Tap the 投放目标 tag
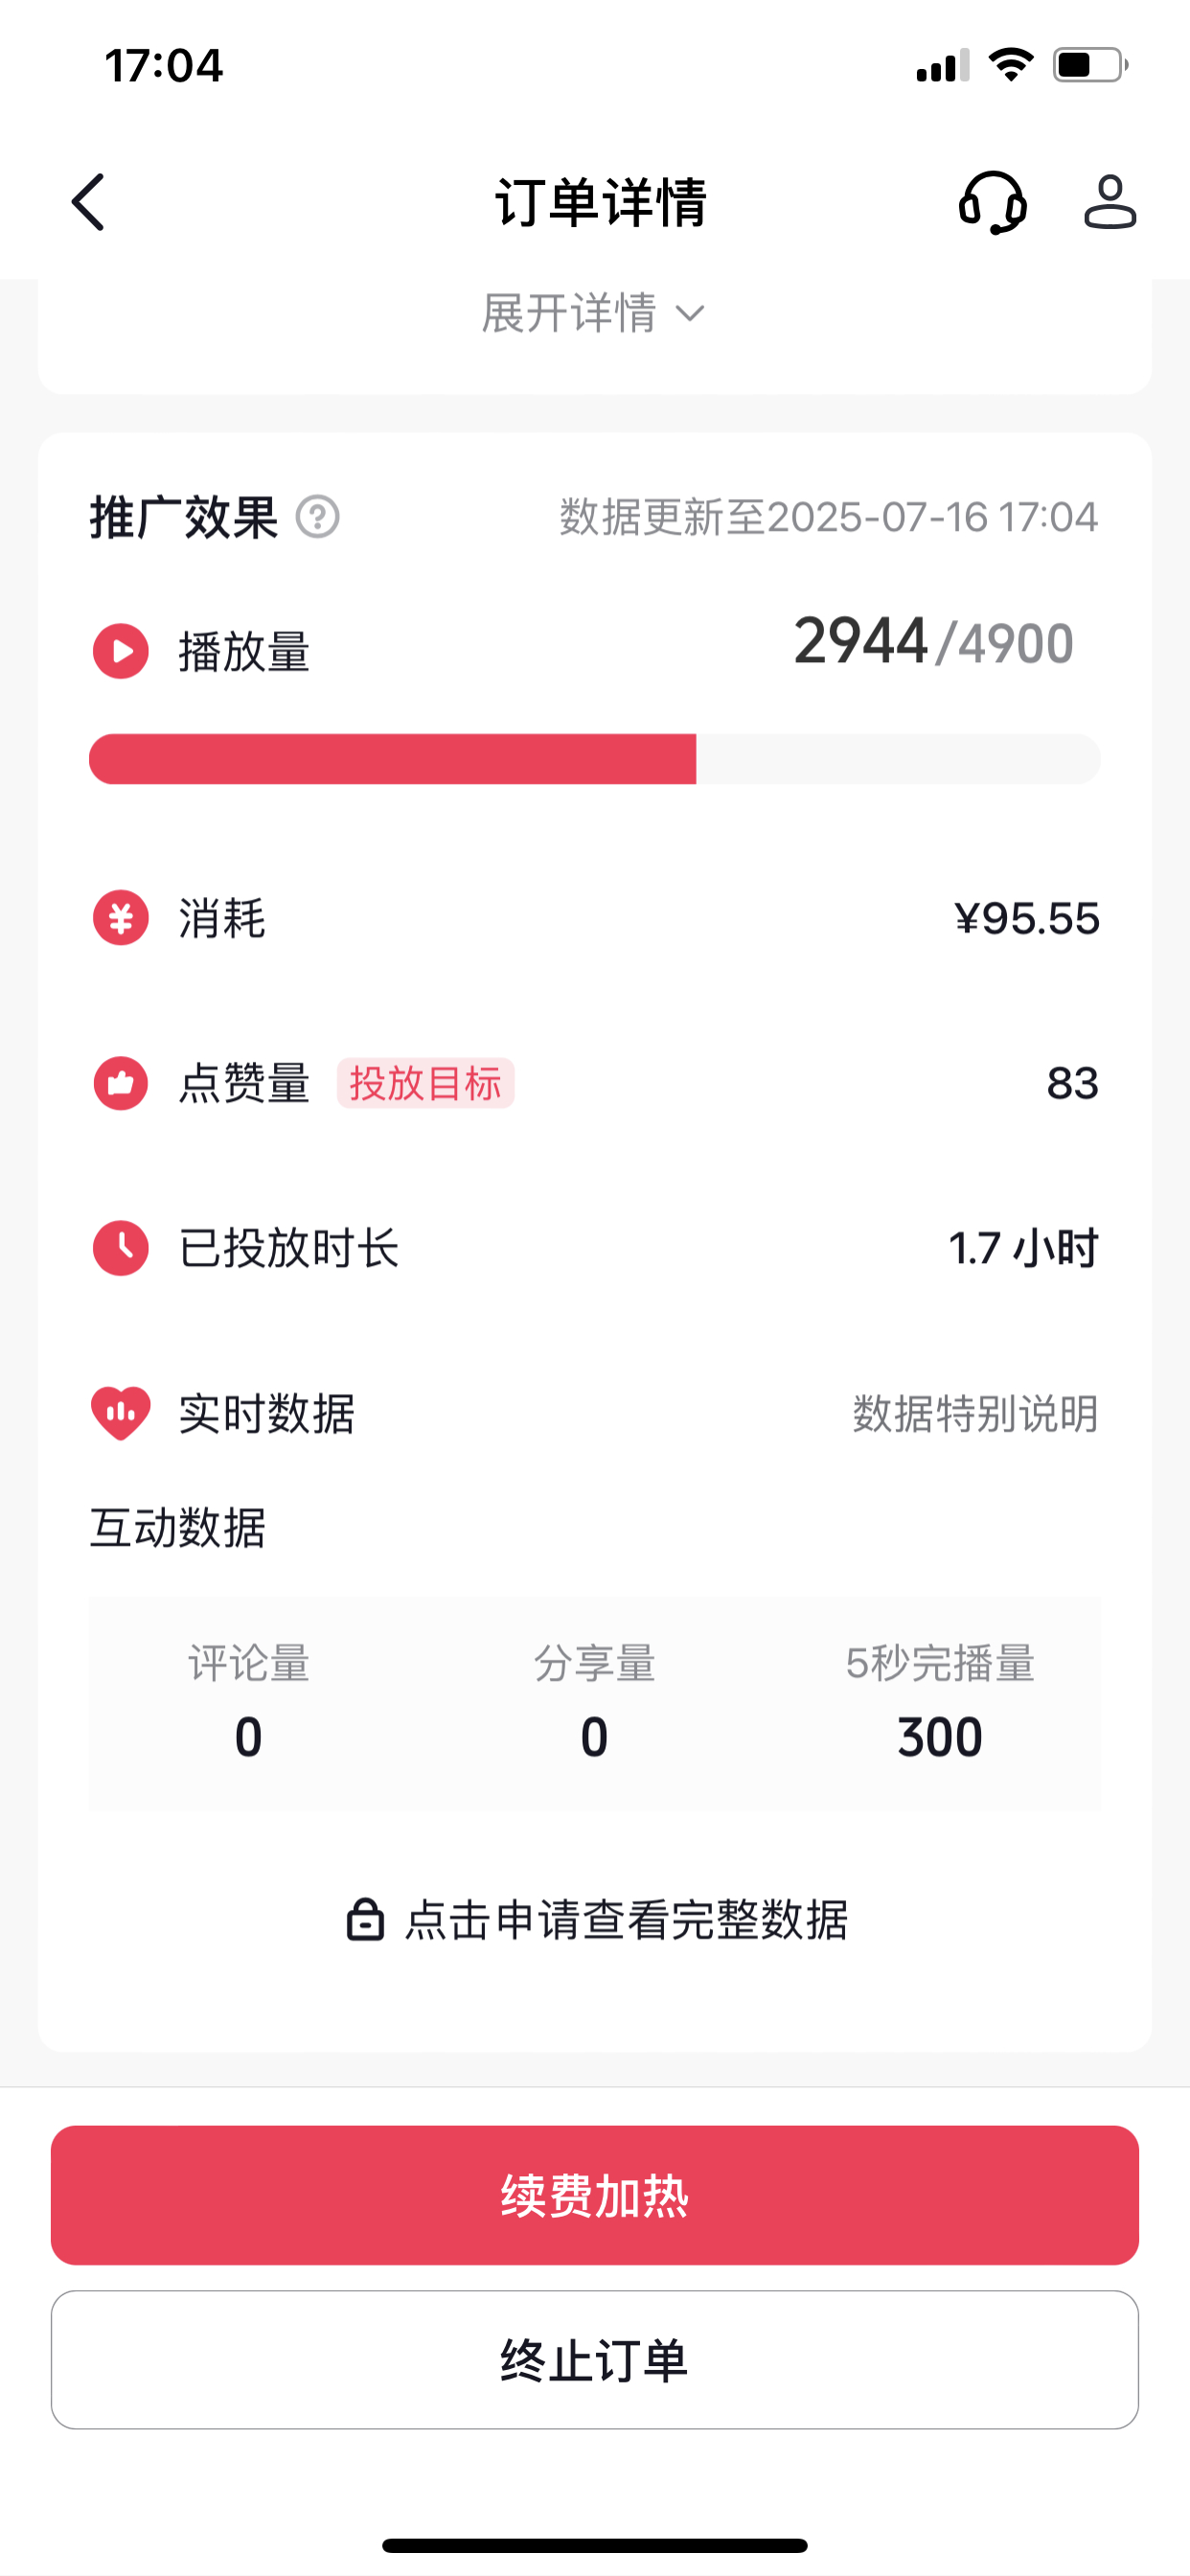Screen dimensions: 1190x2576 426,1083
